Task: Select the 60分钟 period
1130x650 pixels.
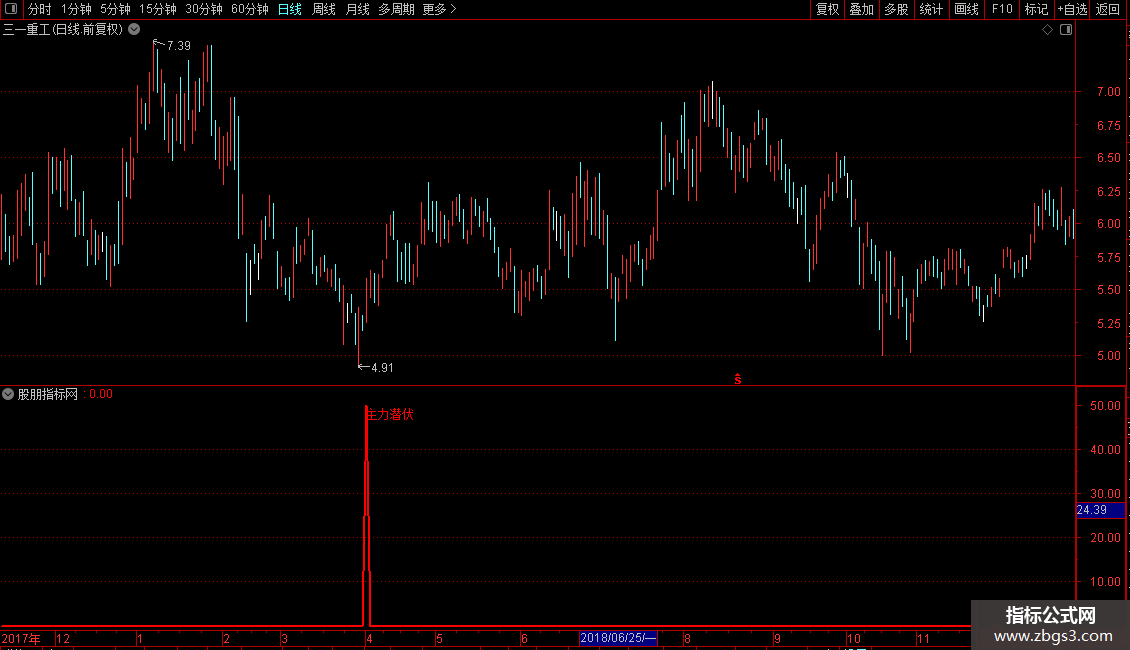Action: pyautogui.click(x=250, y=9)
